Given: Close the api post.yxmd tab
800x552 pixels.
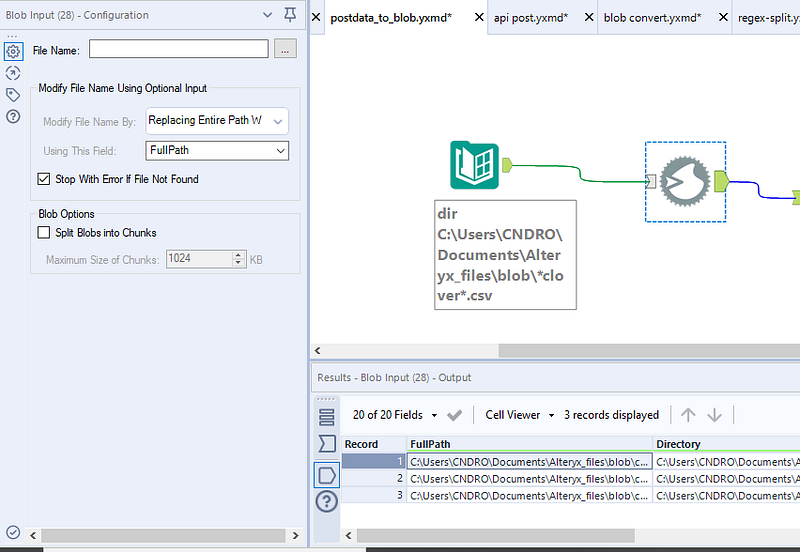Looking at the screenshot, I should (x=589, y=17).
